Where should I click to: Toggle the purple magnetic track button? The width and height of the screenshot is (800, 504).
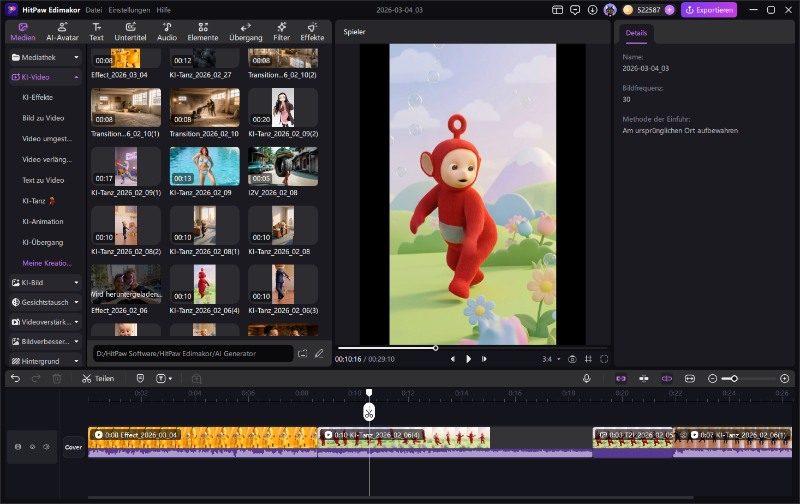[667, 379]
